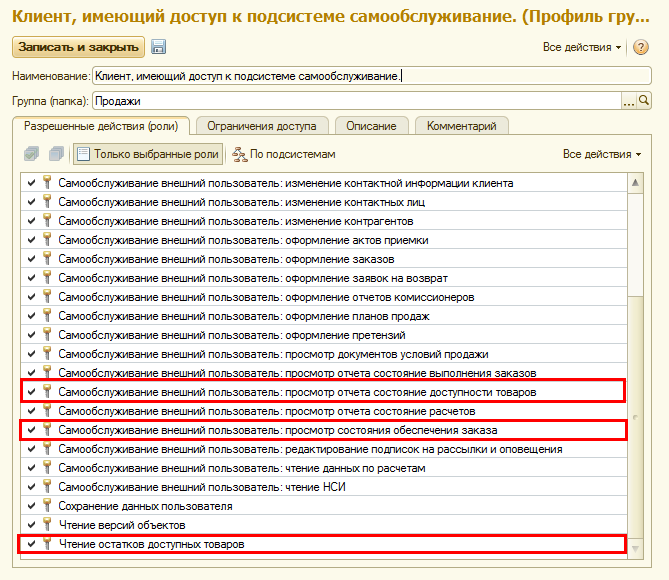
Task: Open the Описание tab
Action: pyautogui.click(x=371, y=126)
